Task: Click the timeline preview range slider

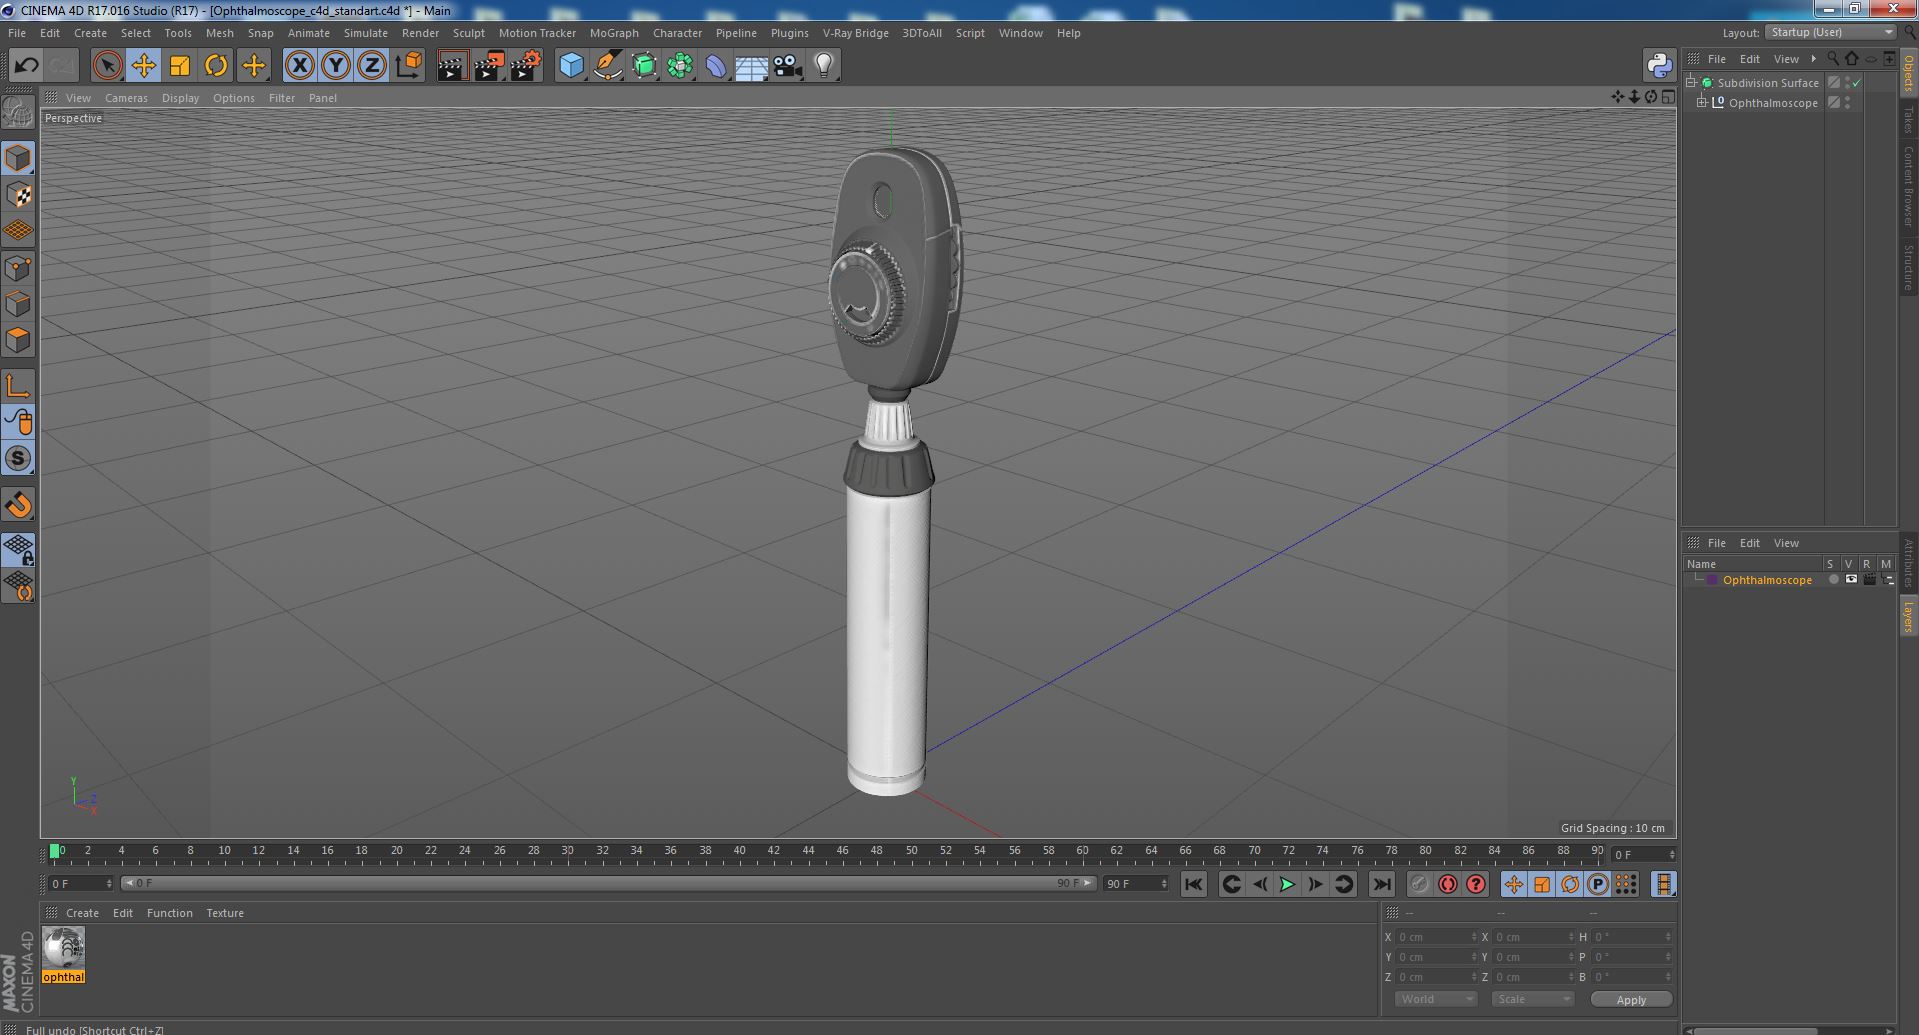Action: (608, 884)
